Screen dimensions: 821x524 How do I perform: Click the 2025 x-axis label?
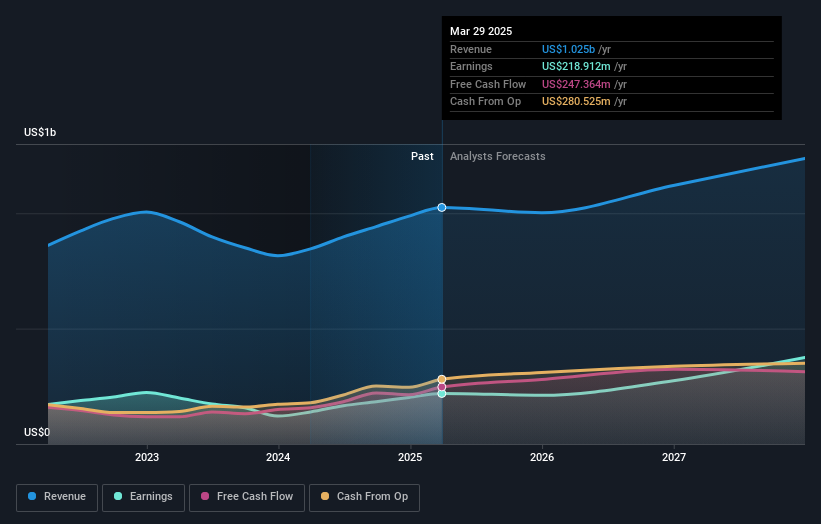tap(410, 457)
